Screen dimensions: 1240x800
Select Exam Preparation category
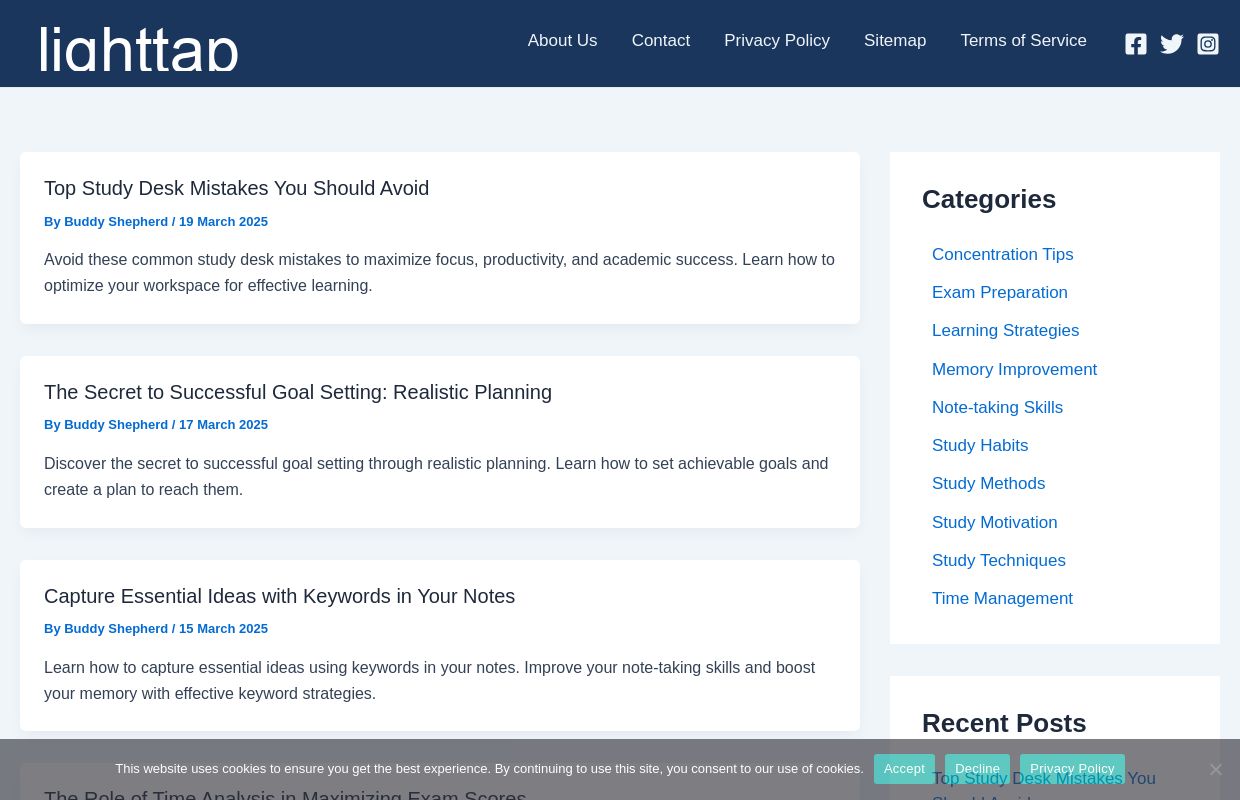[x=1000, y=293]
